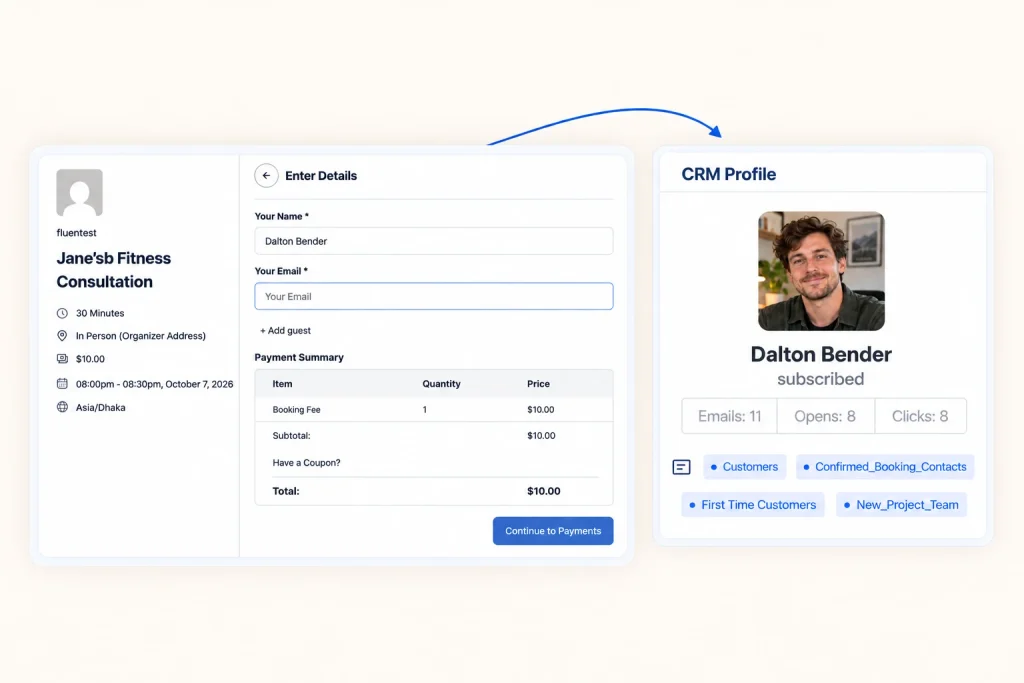
Task: Click the globe icon beside Asia/Dhaka
Action: [x=62, y=407]
